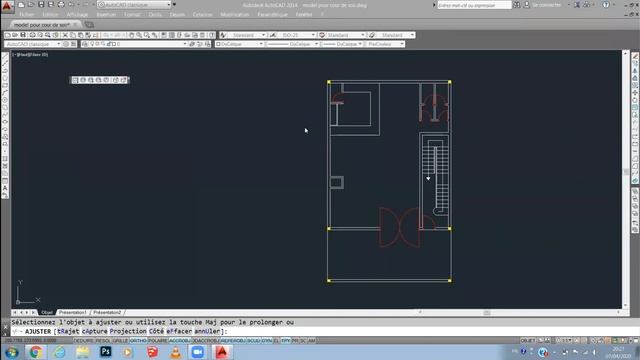Switch to the Présentation1 layout tab
Image resolution: width=640 pixels, height=360 pixels.
[x=73, y=312]
